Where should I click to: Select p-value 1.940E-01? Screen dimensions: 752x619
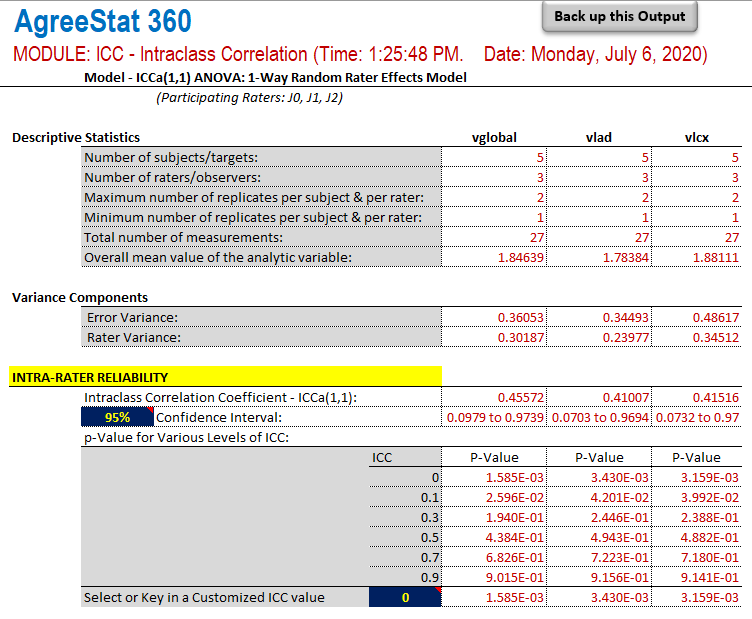515,518
